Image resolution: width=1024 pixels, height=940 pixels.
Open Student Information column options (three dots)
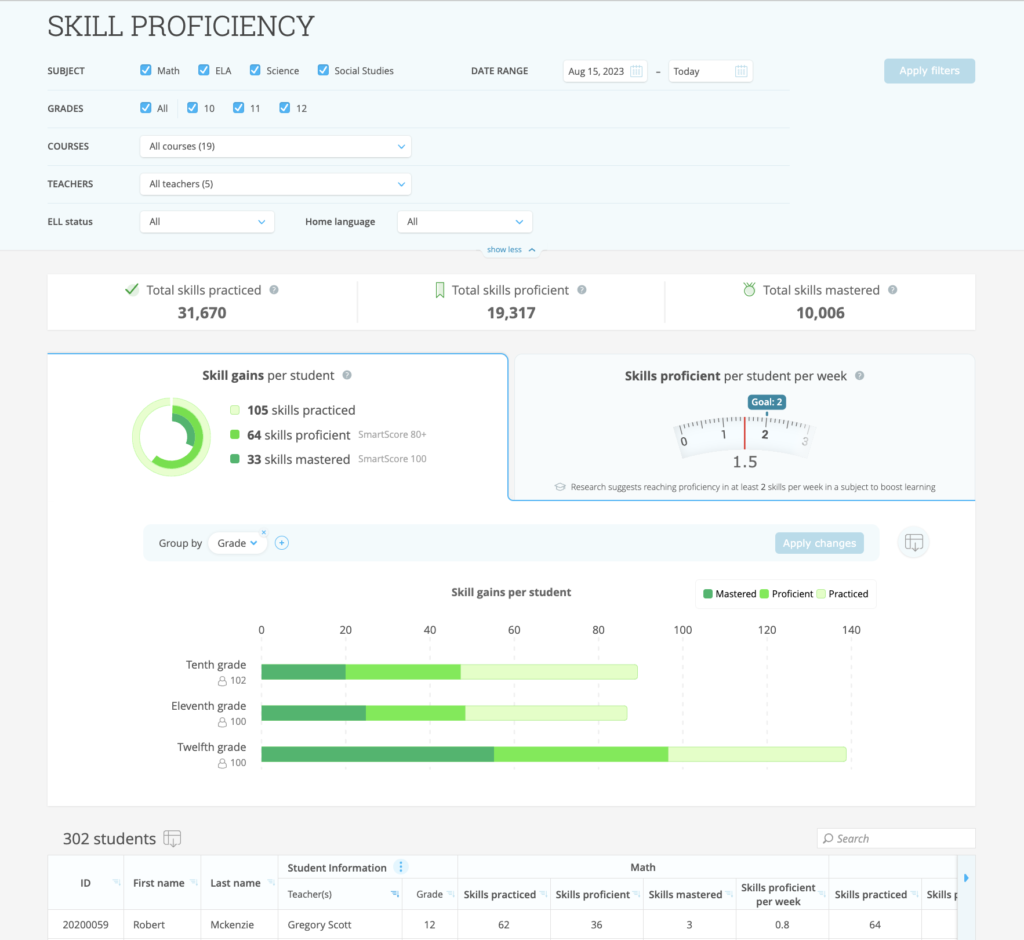coord(400,867)
